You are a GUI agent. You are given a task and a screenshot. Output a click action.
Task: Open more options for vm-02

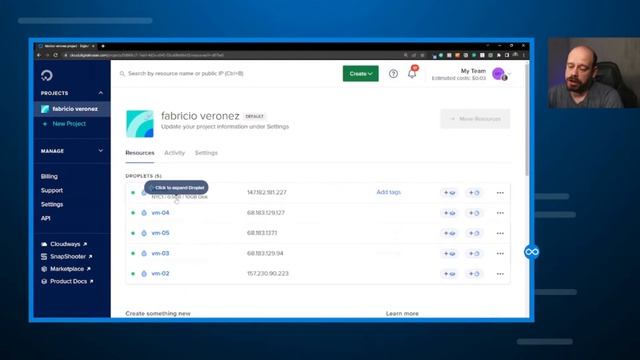[500, 273]
